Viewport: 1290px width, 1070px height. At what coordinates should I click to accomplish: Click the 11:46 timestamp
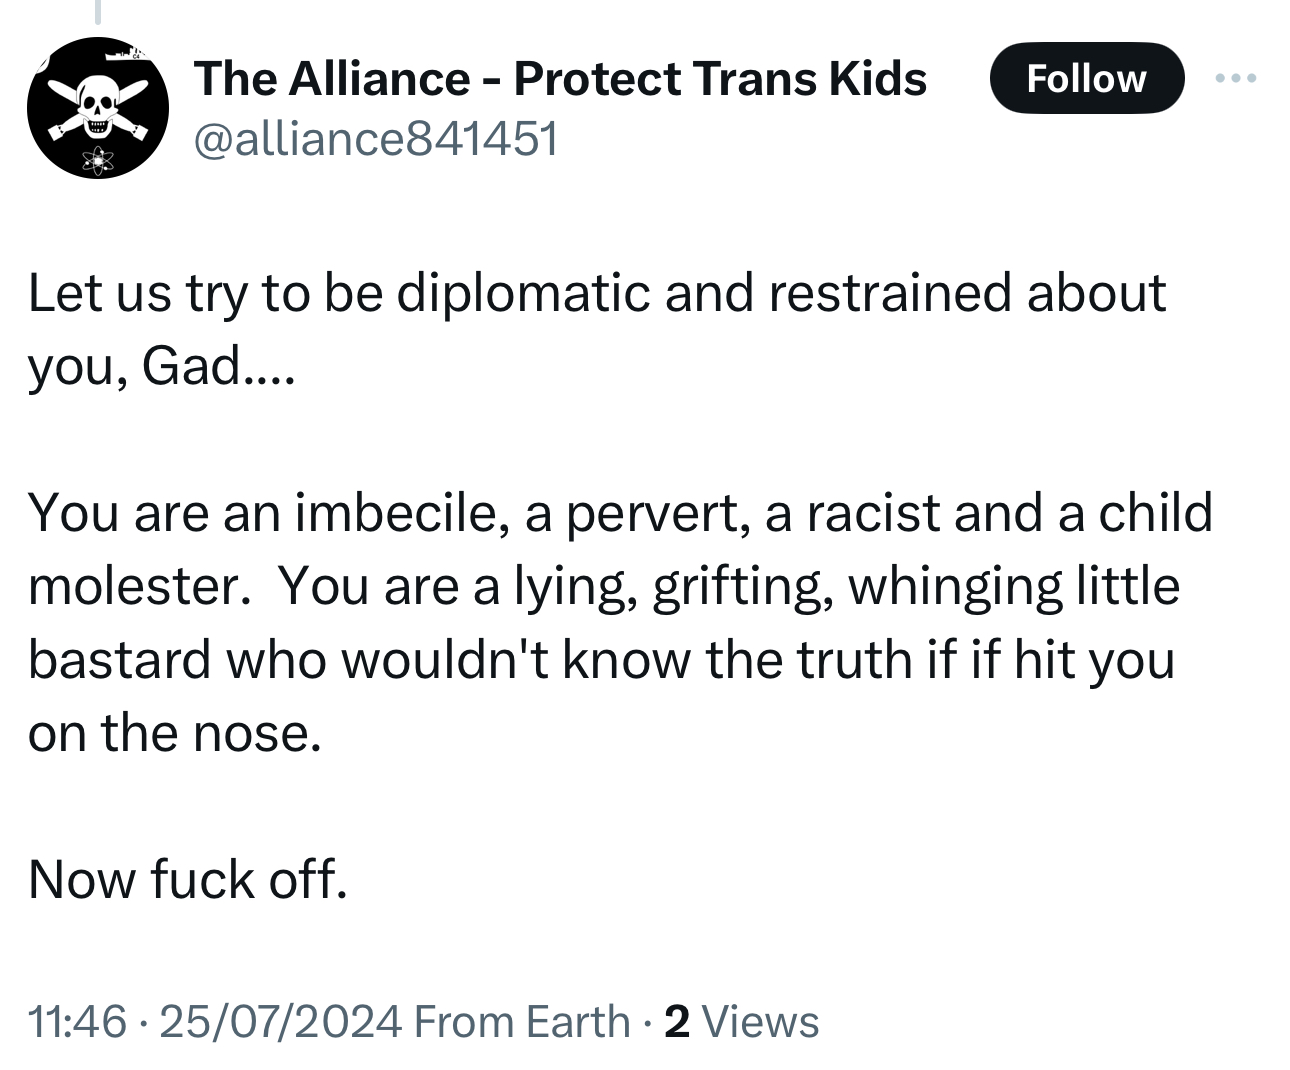click(x=77, y=1022)
